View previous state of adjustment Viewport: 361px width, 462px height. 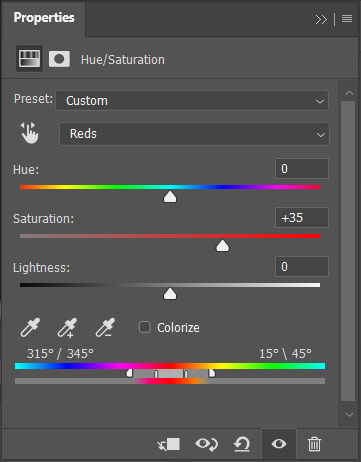(x=206, y=444)
